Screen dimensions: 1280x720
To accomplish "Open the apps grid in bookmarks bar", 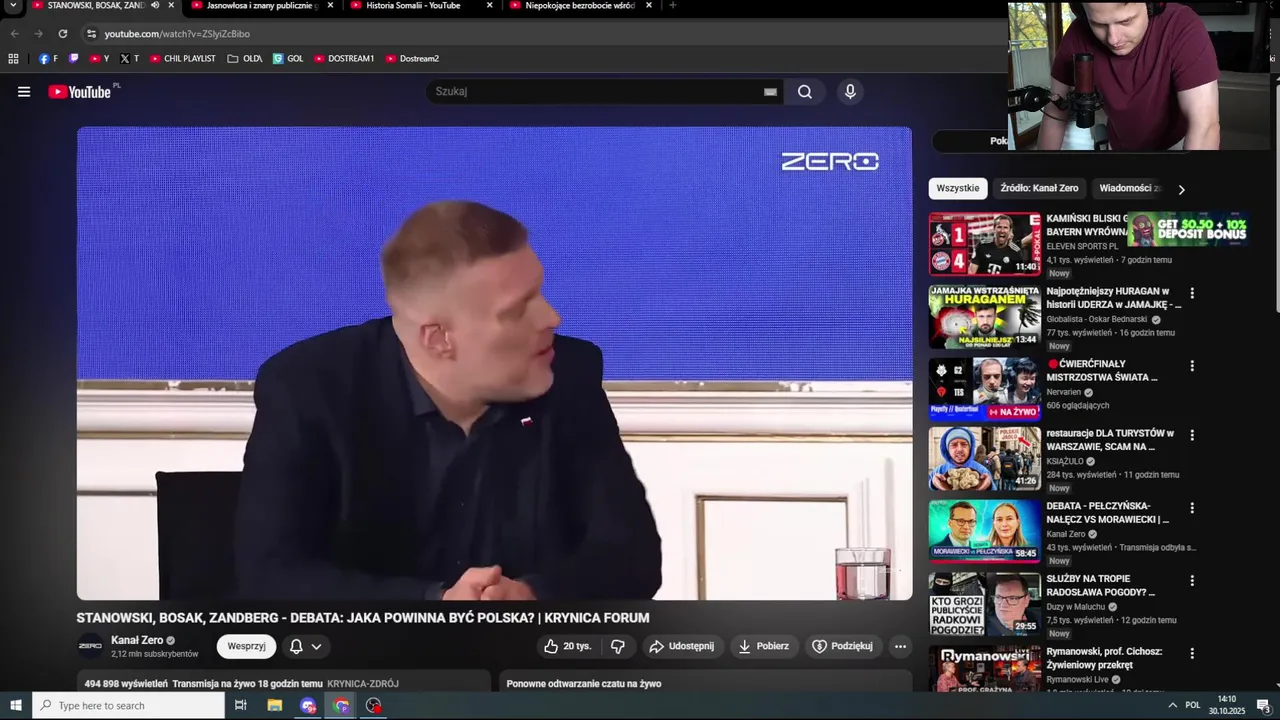I will click(13, 59).
